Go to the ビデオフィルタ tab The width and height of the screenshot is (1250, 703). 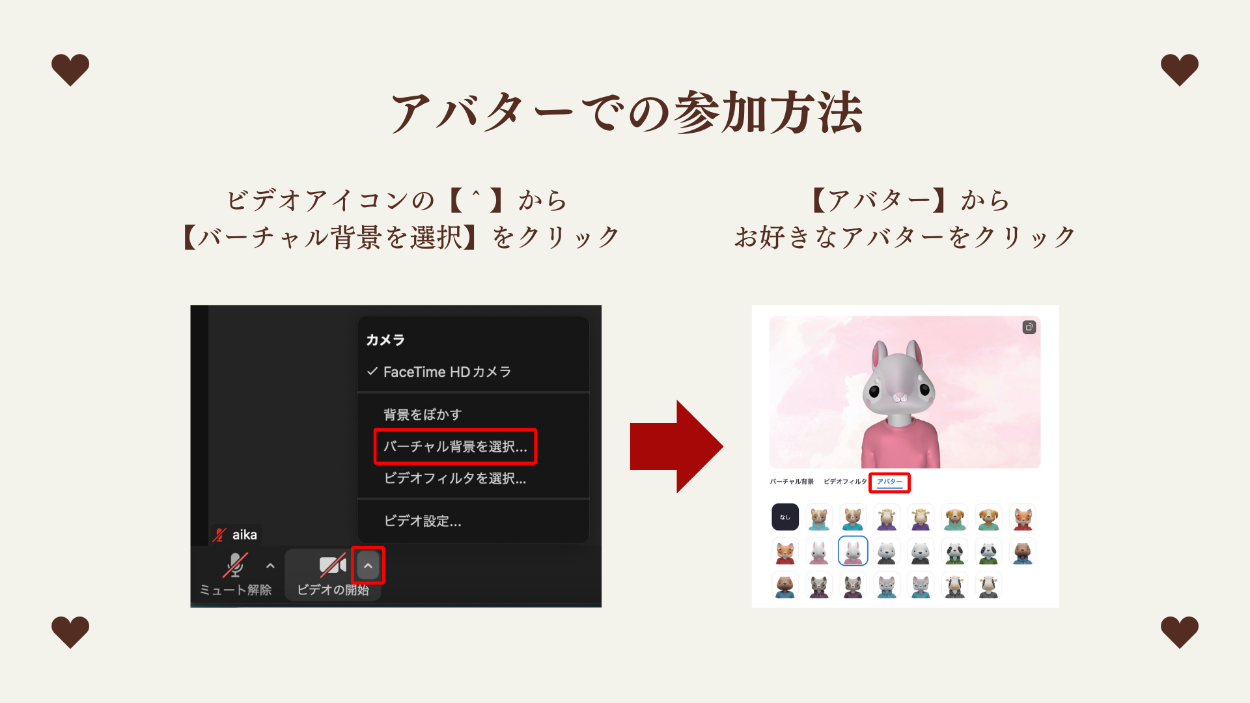click(844, 482)
